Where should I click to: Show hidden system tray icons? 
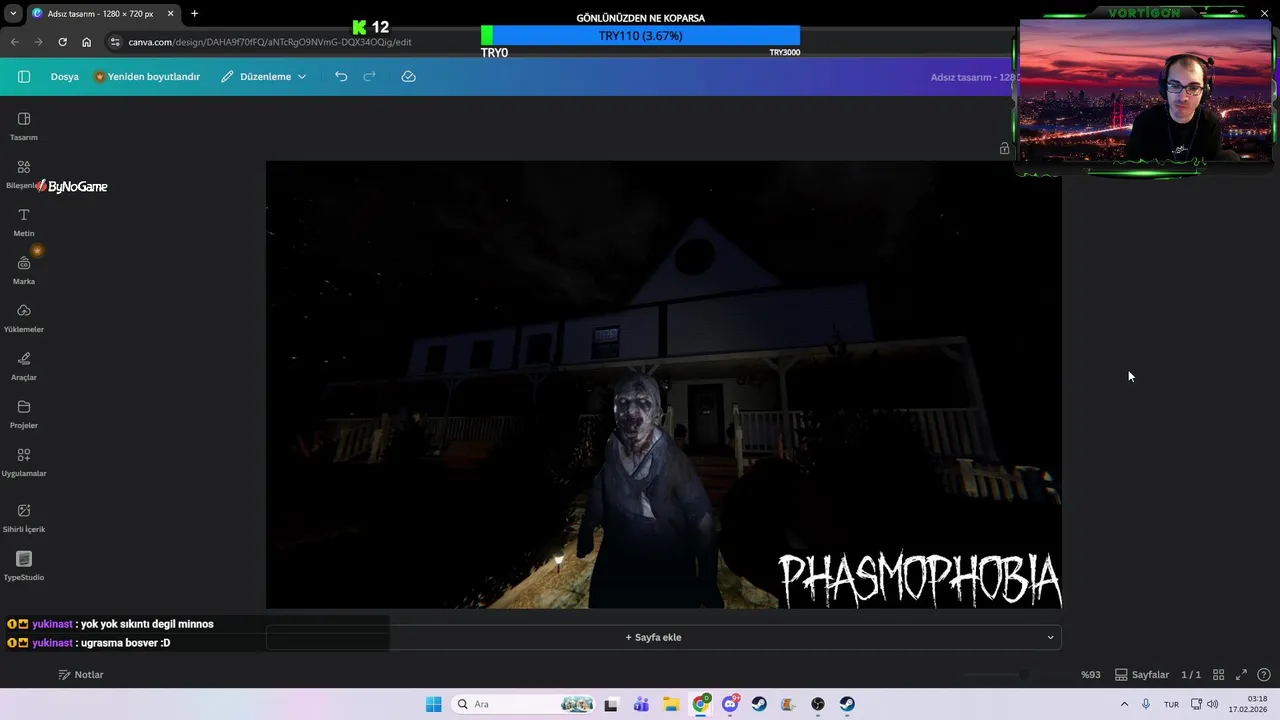click(1124, 704)
